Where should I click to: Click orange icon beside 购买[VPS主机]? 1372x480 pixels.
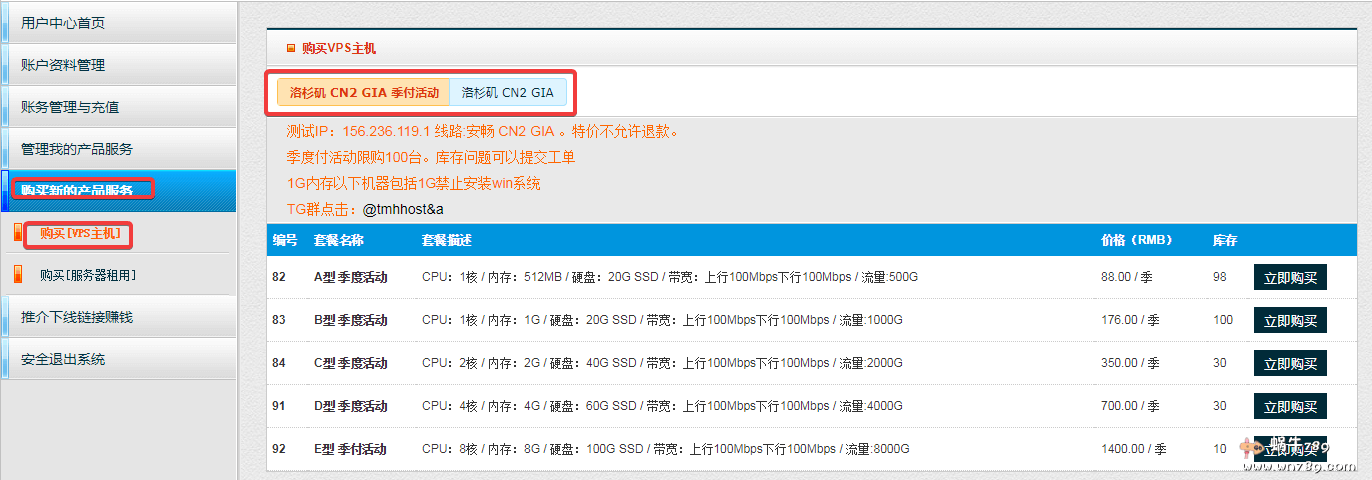point(17,233)
